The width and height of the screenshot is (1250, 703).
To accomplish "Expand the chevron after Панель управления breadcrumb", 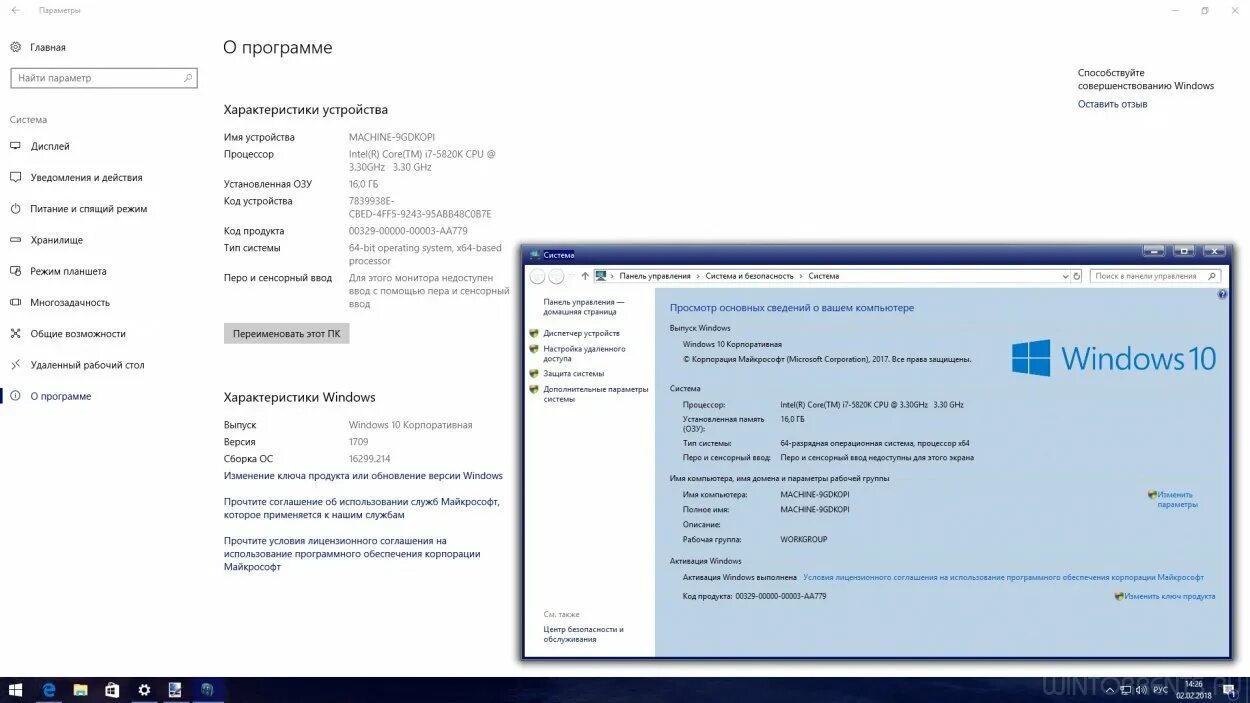I will tap(698, 276).
